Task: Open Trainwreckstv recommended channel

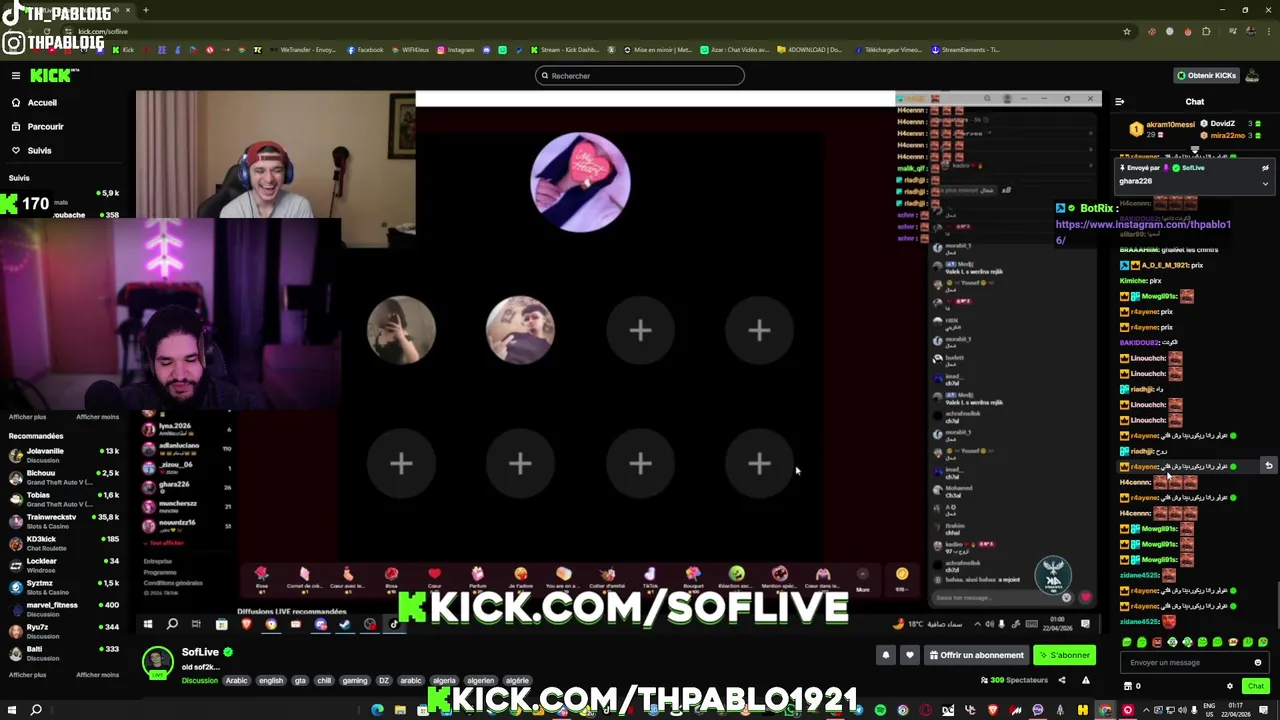Action: (63, 521)
